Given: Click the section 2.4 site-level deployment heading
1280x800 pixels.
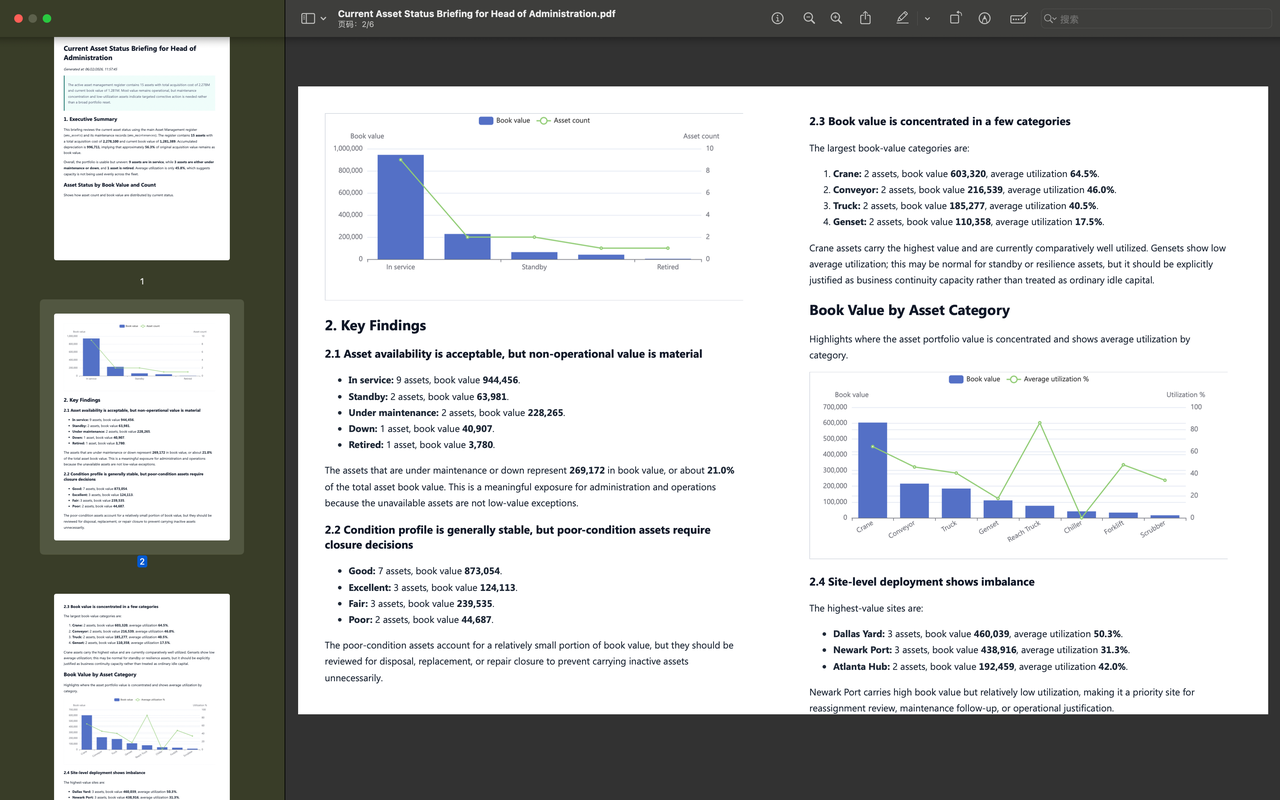Looking at the screenshot, I should pos(922,582).
